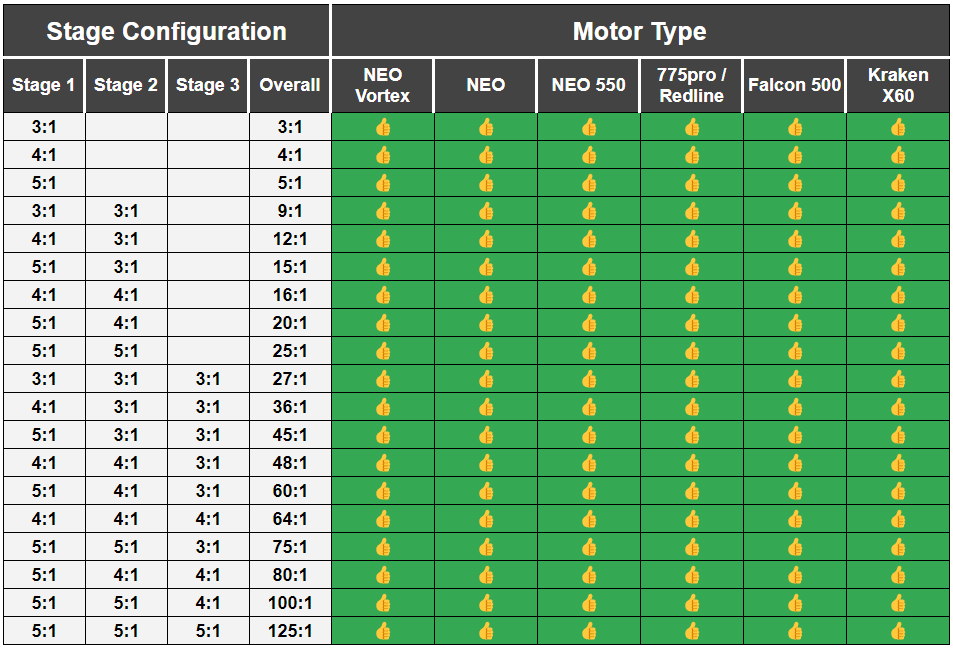The image size is (953, 648).
Task: Click Kraken X60 thumbs-up in 125:1 row
Action: (x=898, y=631)
